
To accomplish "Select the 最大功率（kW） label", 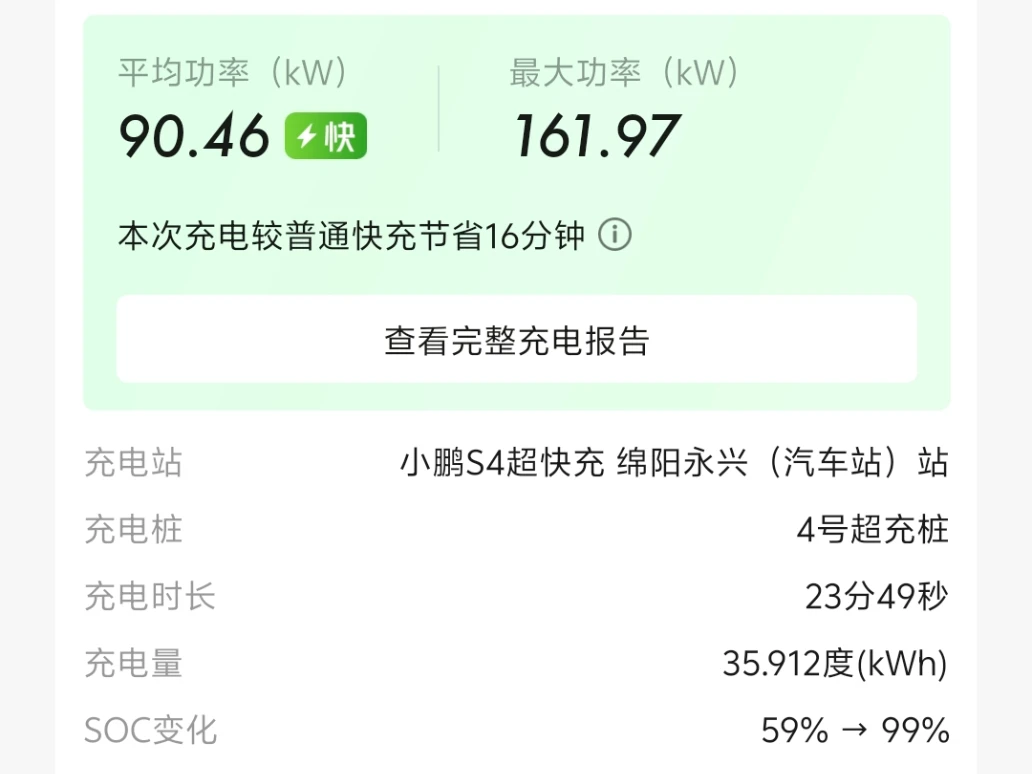I will (x=624, y=73).
